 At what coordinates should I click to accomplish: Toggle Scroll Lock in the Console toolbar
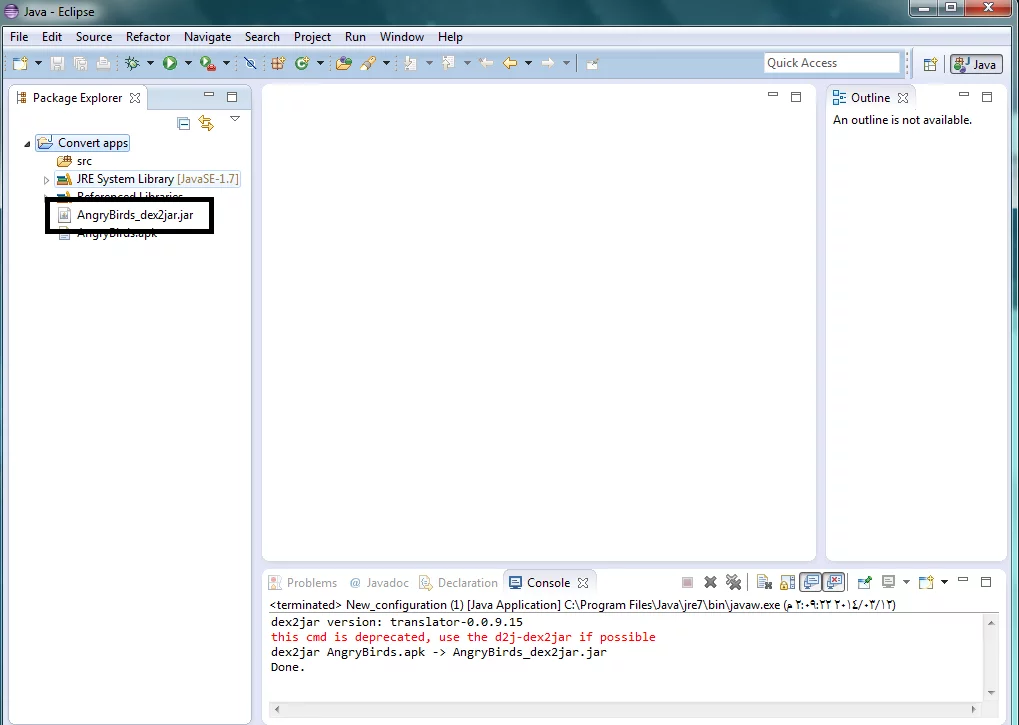point(787,582)
